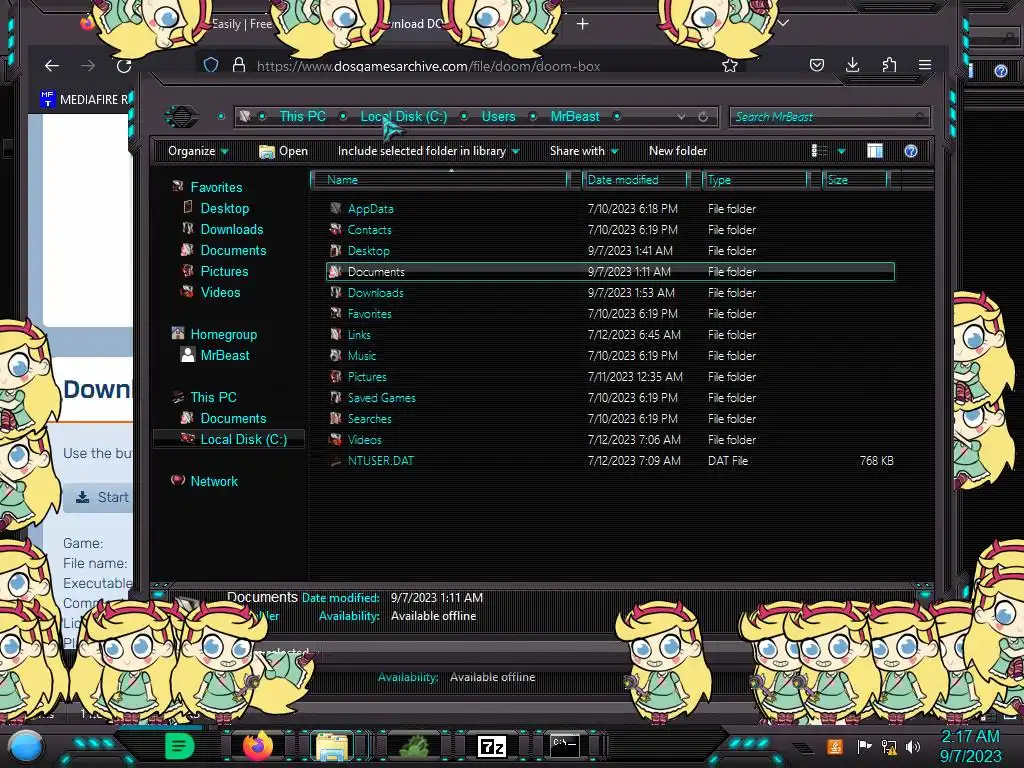
Task: Sort by the Type column header
Action: pyautogui.click(x=755, y=180)
